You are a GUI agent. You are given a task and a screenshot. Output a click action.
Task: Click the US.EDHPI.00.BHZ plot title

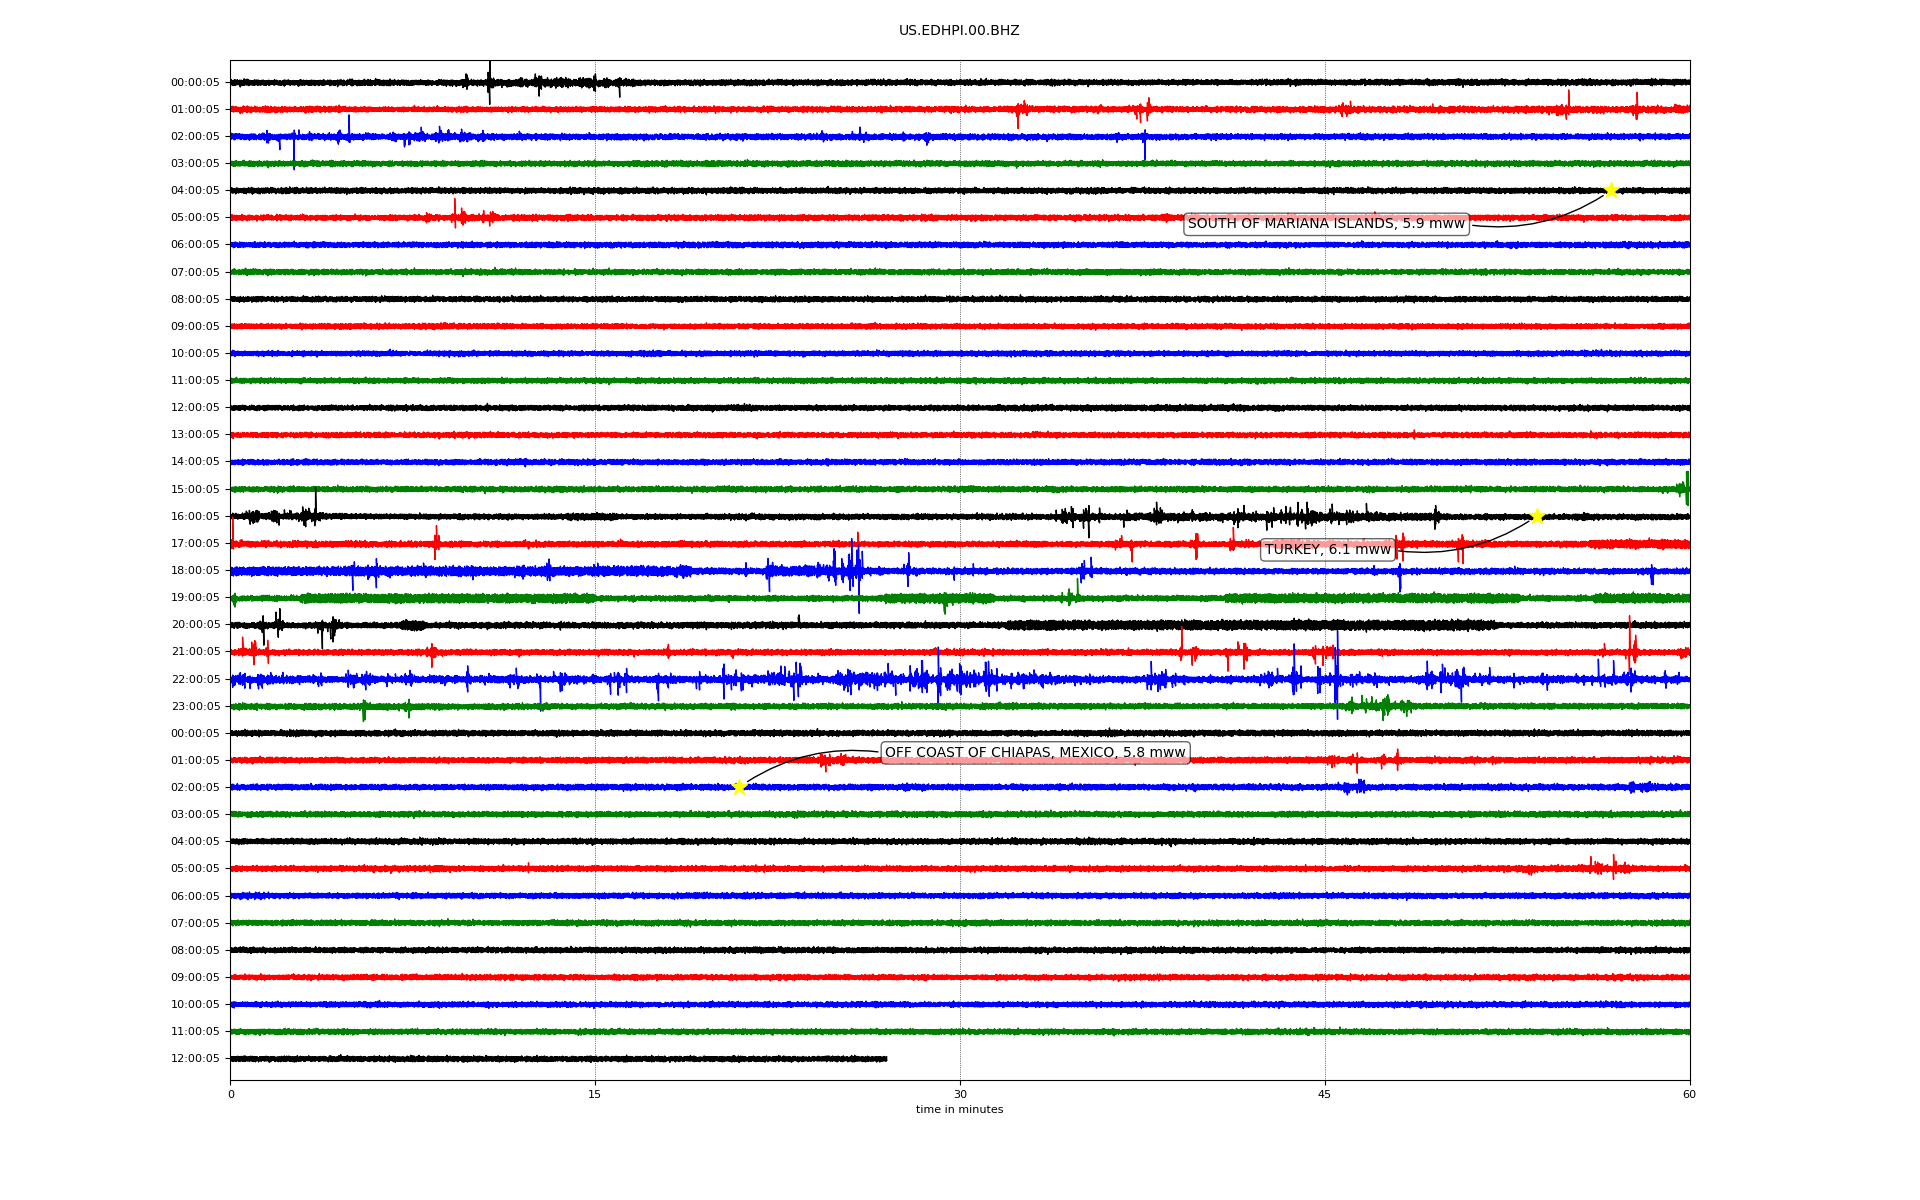pos(959,31)
